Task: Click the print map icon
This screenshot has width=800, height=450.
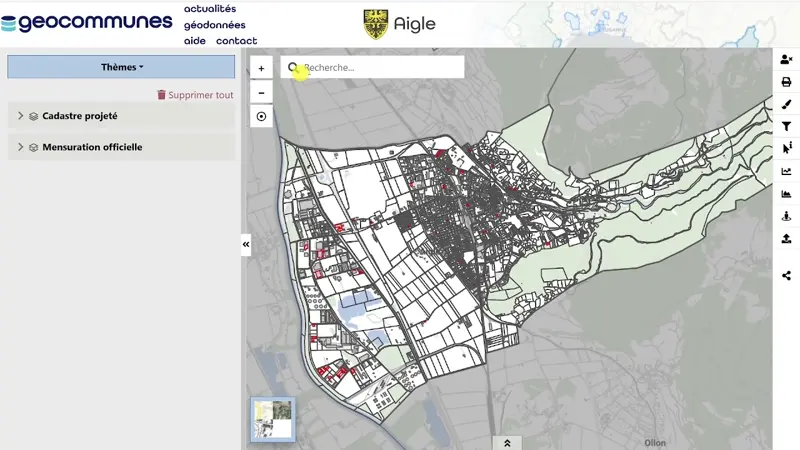Action: coord(786,82)
